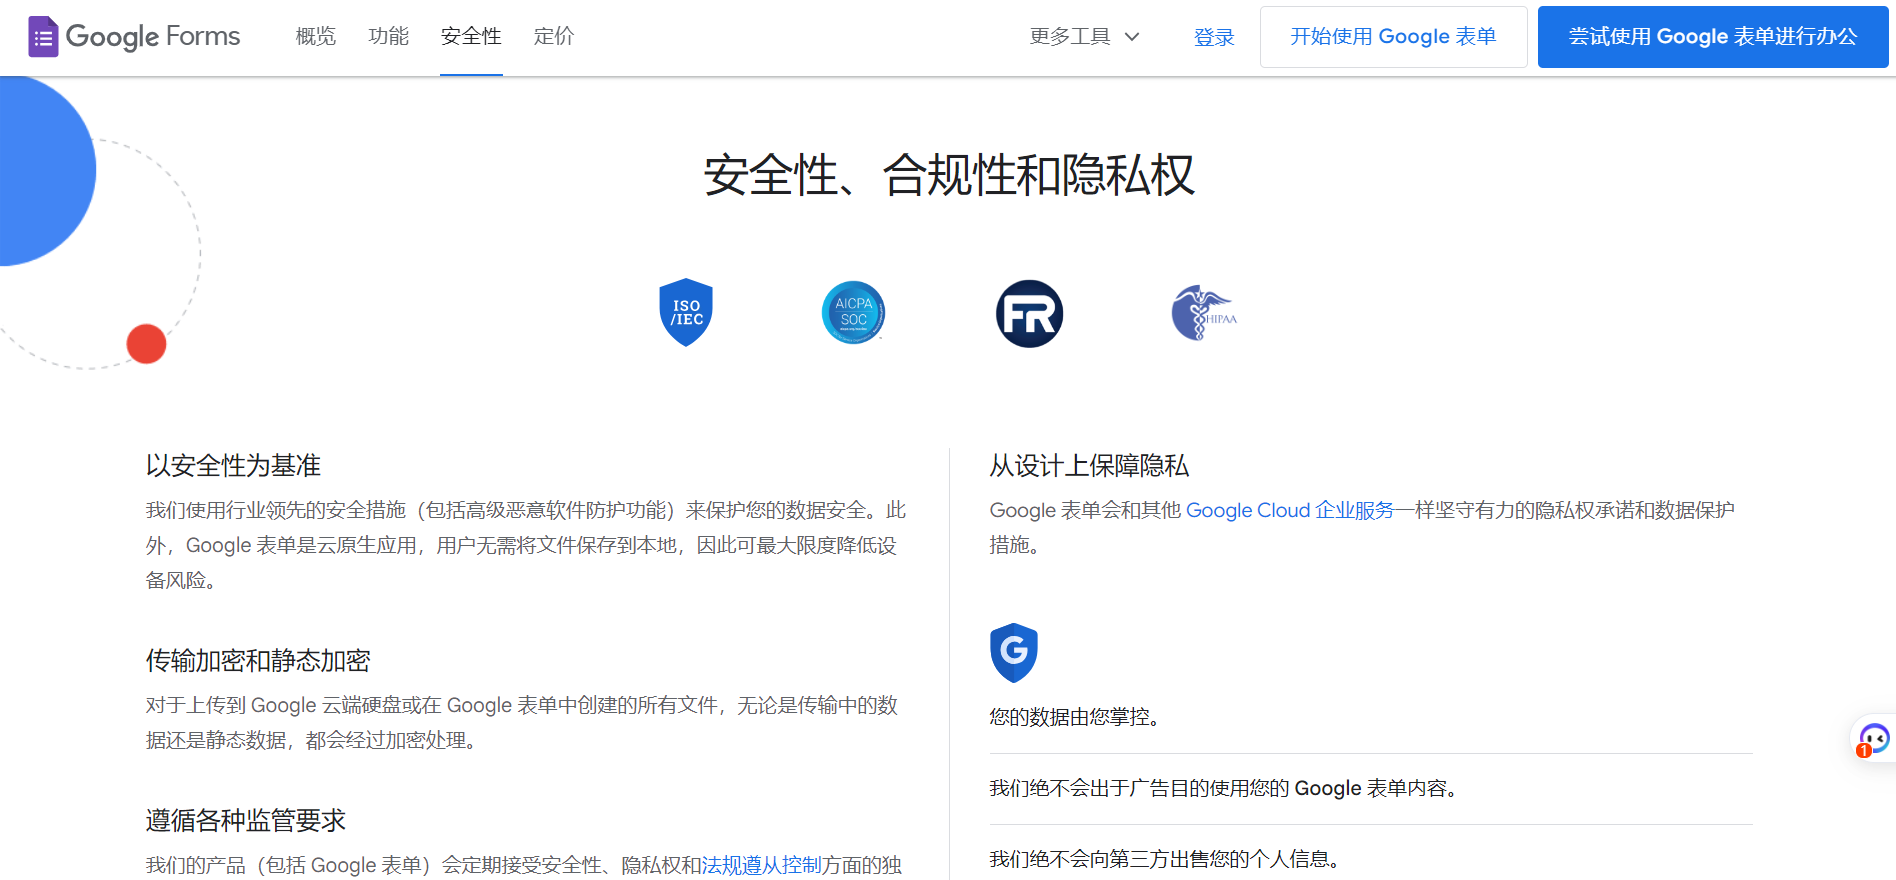Viewport: 1896px width, 880px height.
Task: Click the 您的数据由您掌控 text
Action: tap(1074, 717)
